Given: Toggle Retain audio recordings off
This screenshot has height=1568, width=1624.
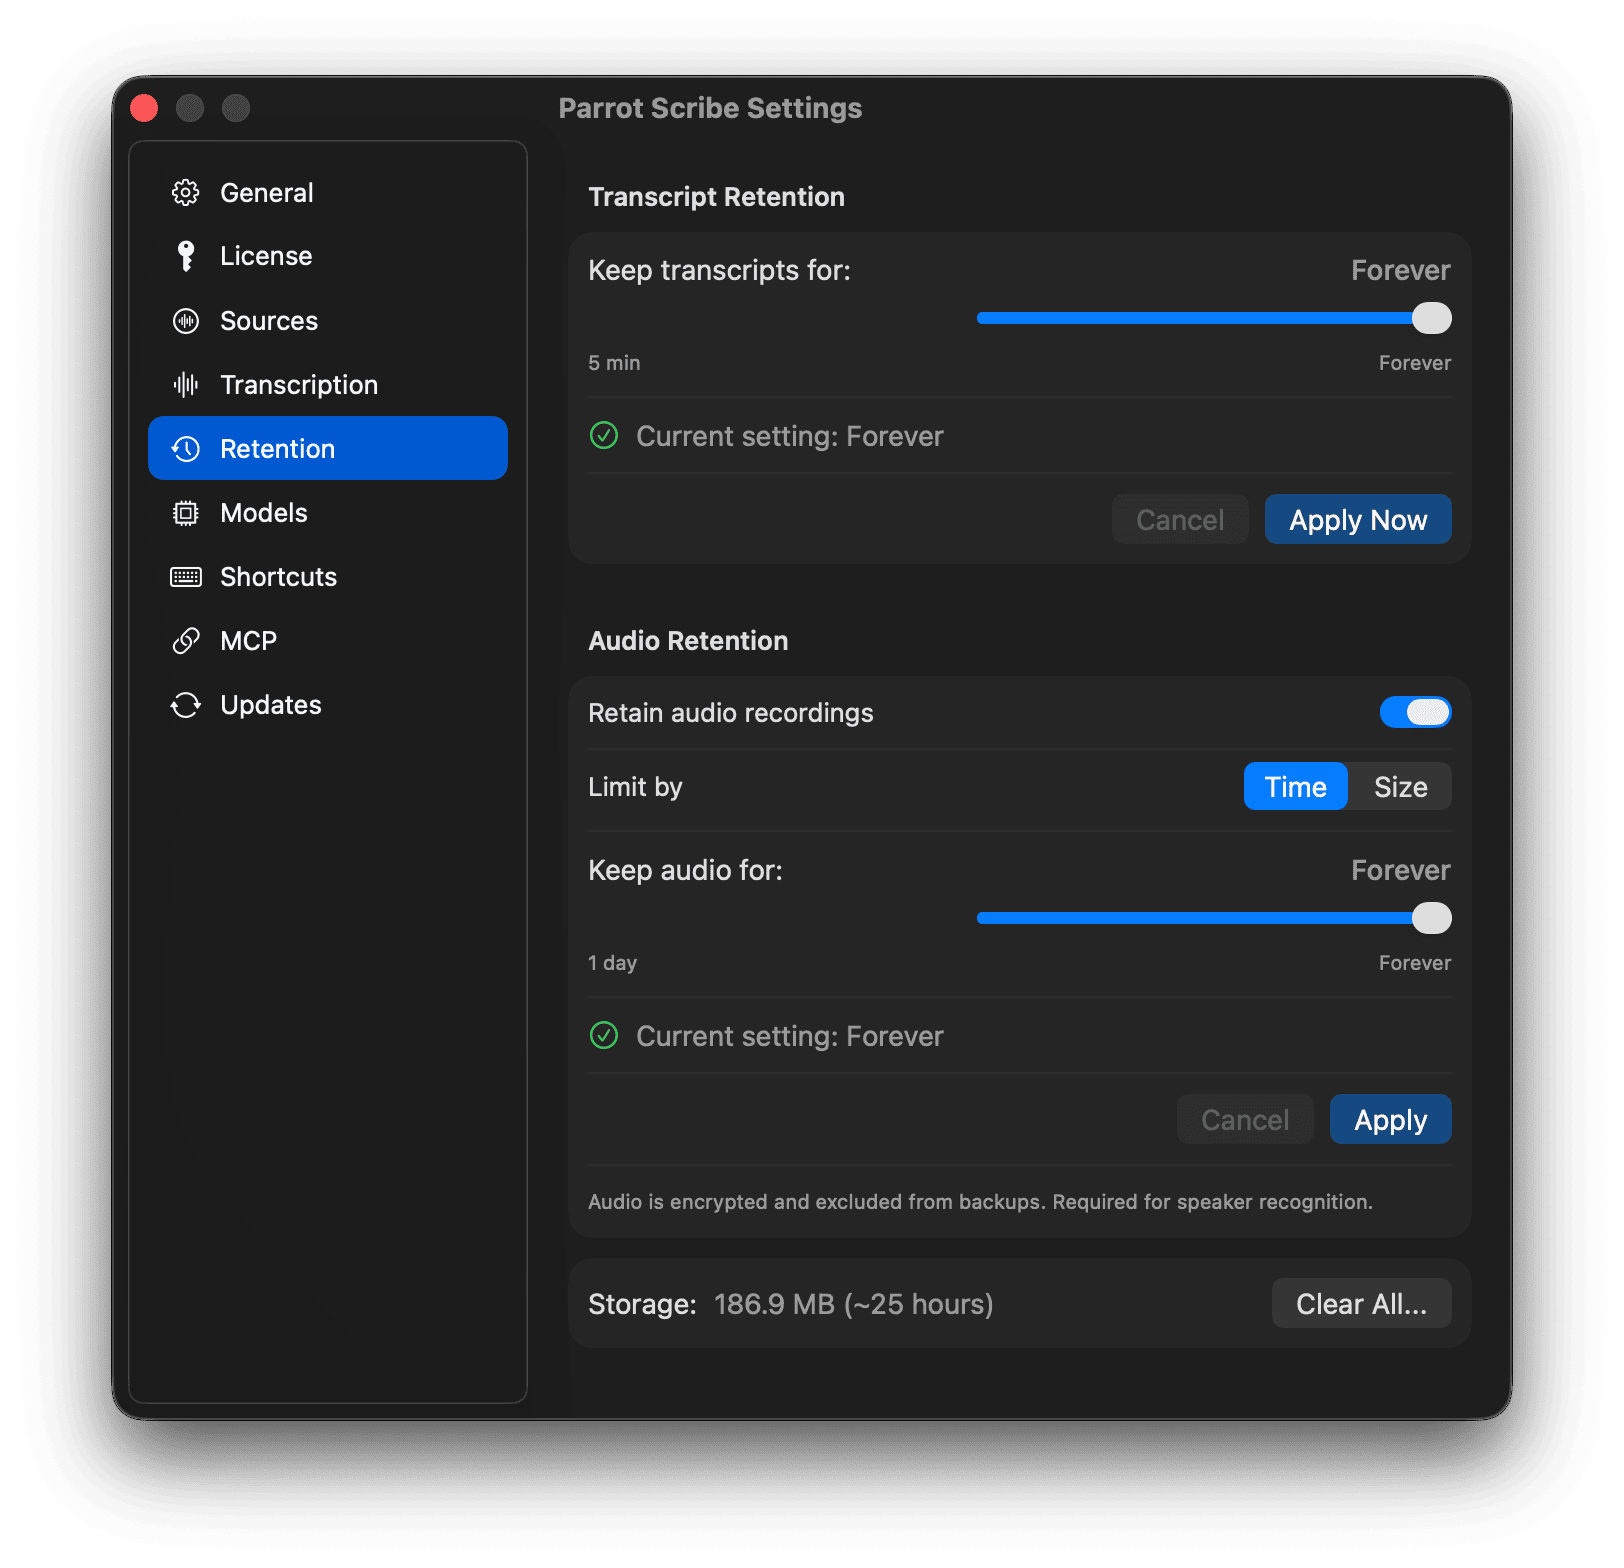Looking at the screenshot, I should tap(1414, 712).
